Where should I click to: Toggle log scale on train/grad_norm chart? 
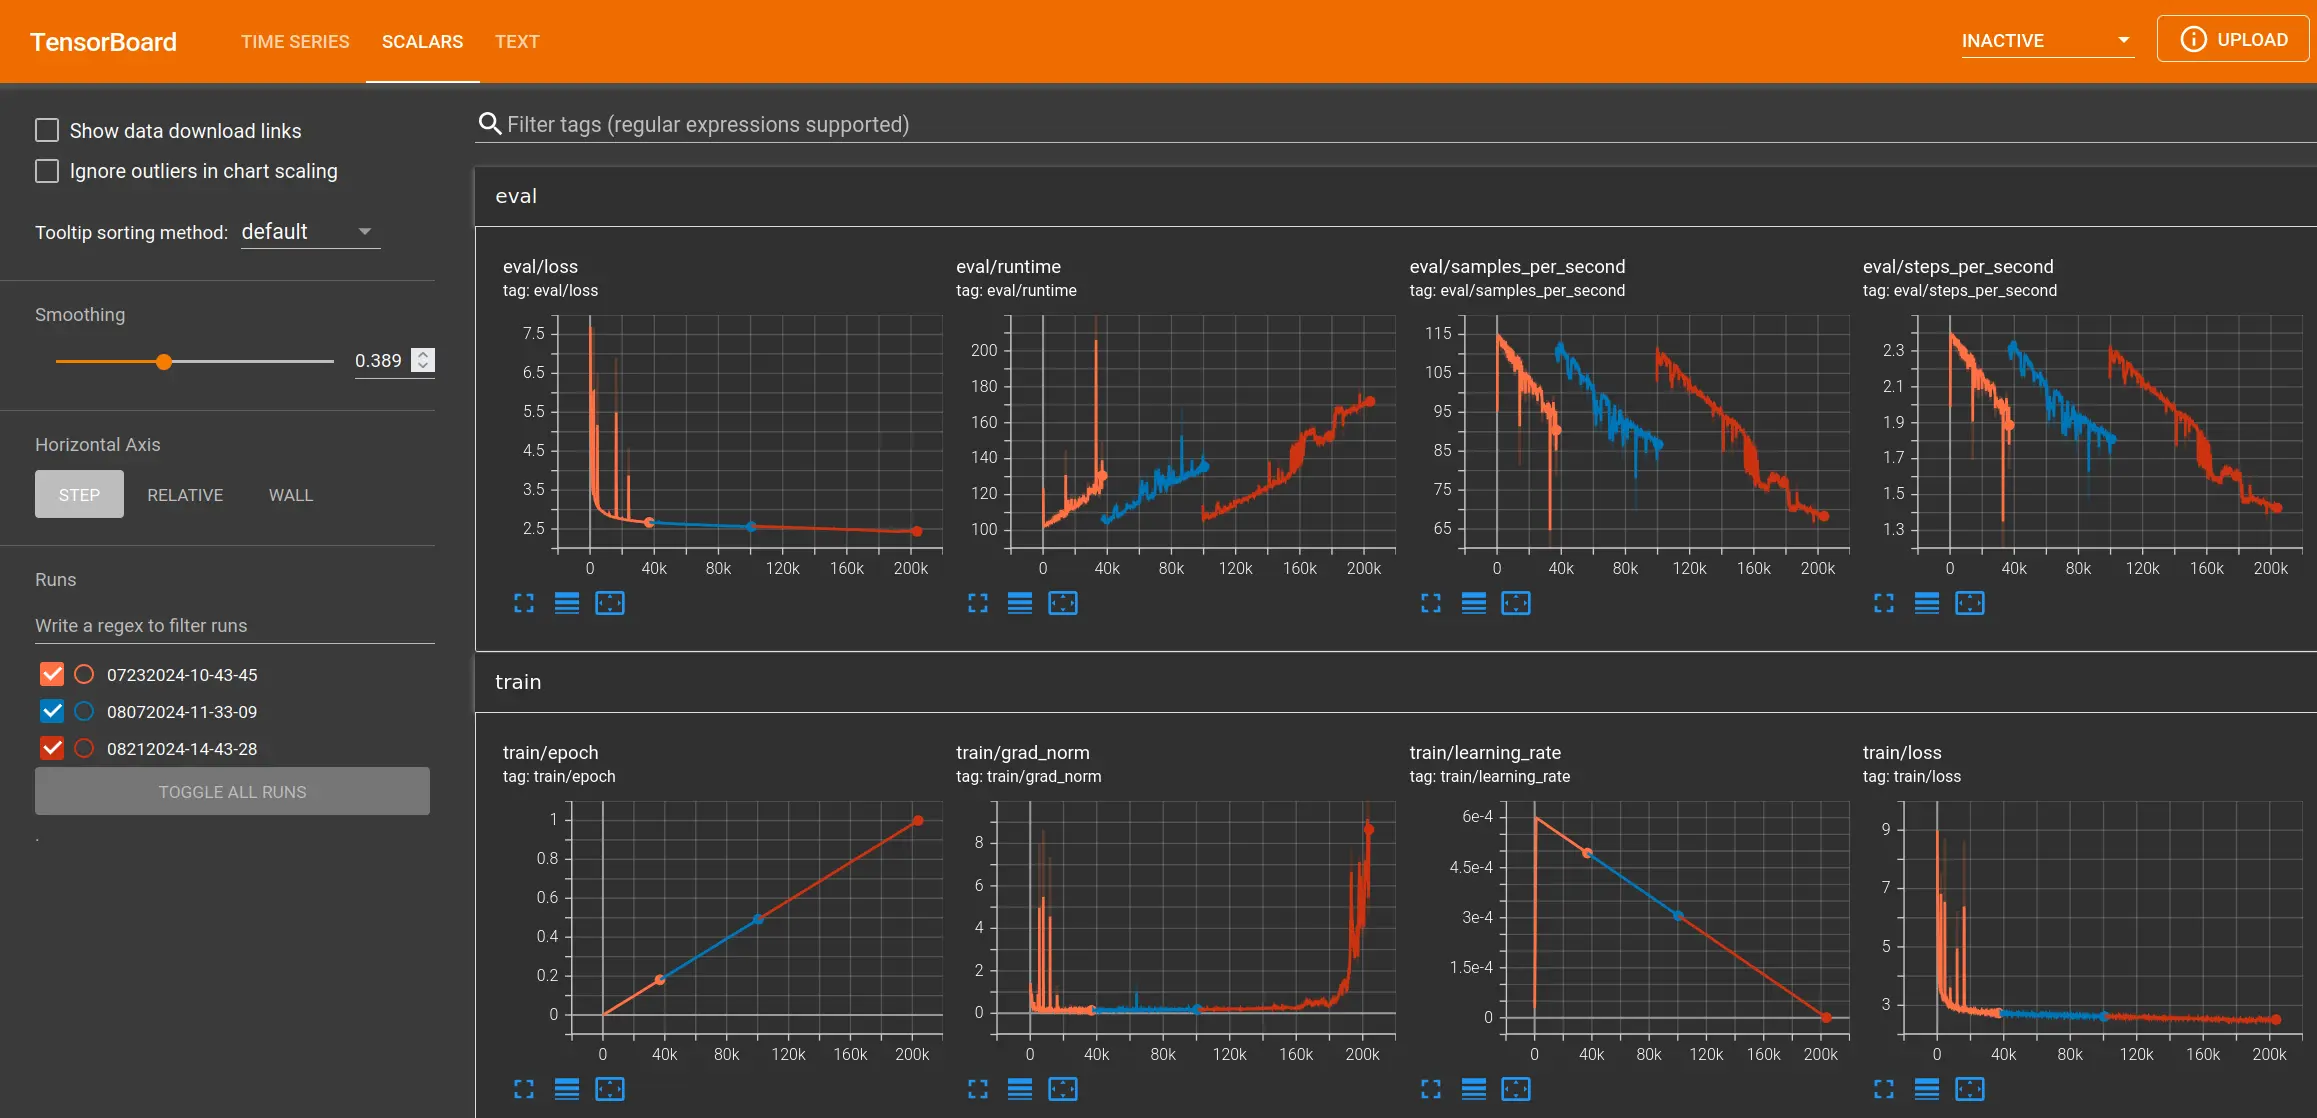(1020, 1089)
